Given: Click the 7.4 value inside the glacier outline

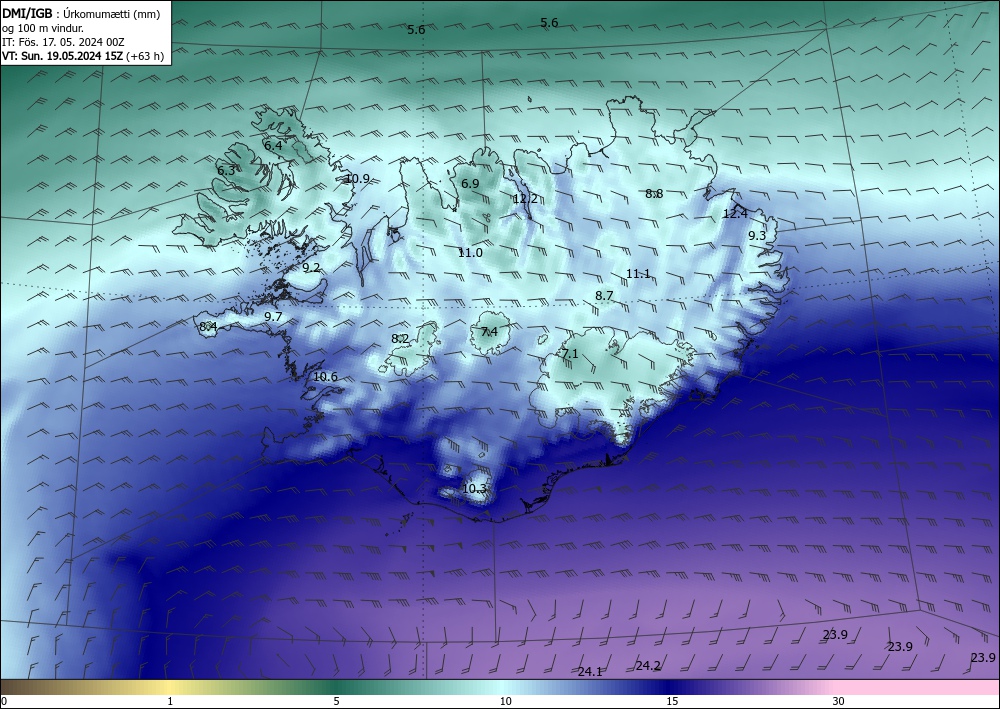Looking at the screenshot, I should click(489, 332).
